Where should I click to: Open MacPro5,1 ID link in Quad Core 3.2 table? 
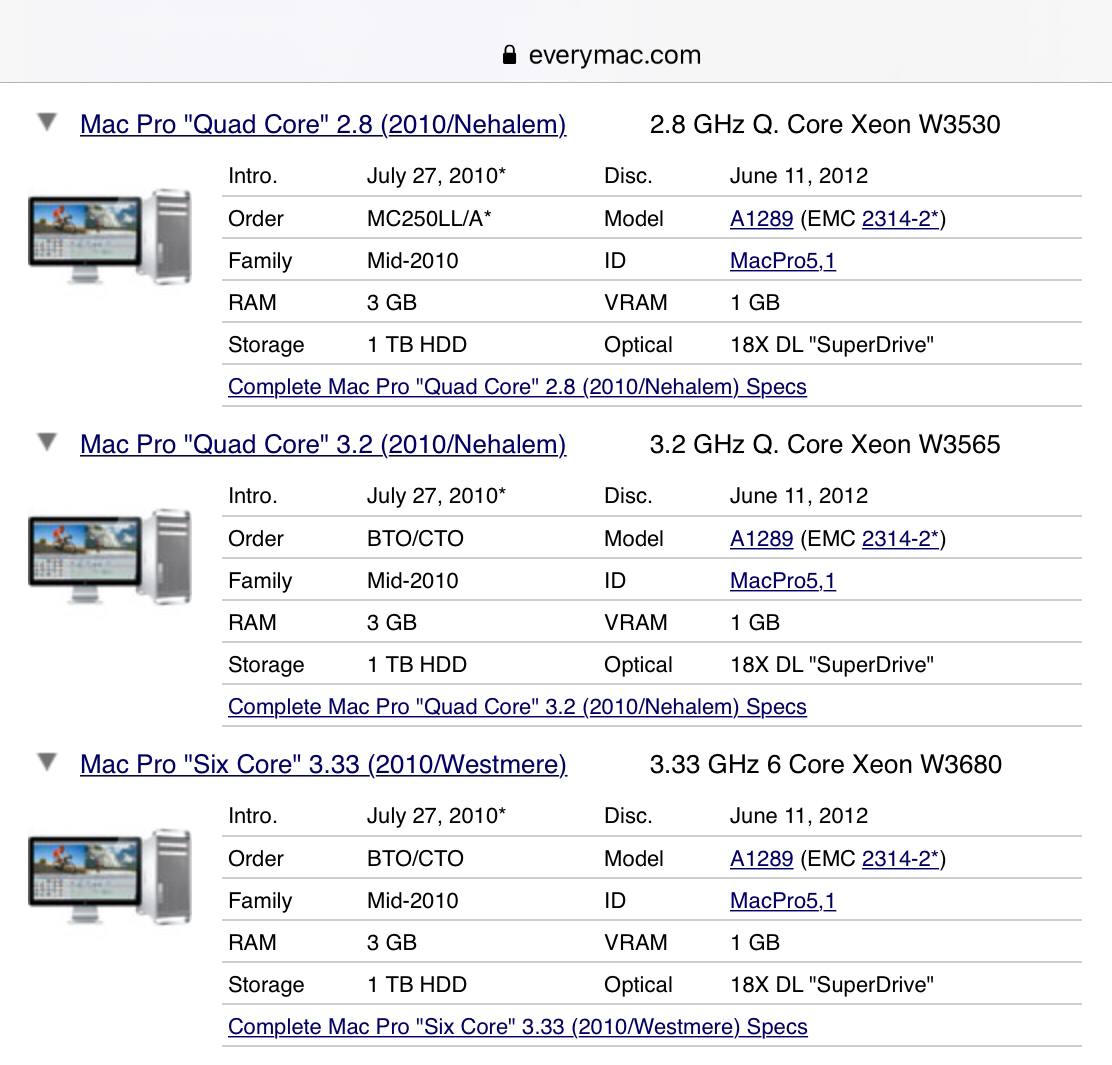coord(782,580)
